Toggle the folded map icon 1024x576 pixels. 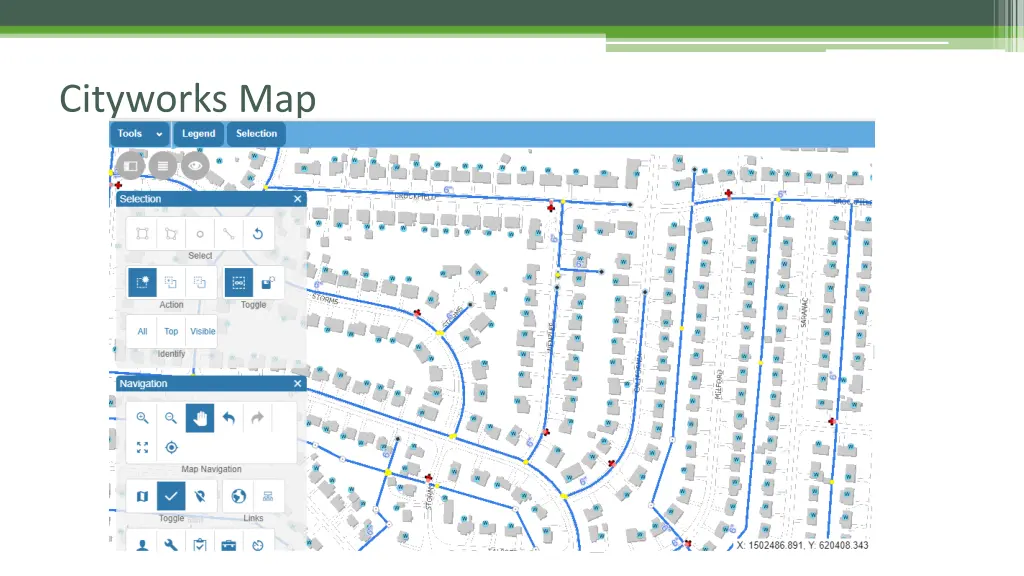[142, 496]
